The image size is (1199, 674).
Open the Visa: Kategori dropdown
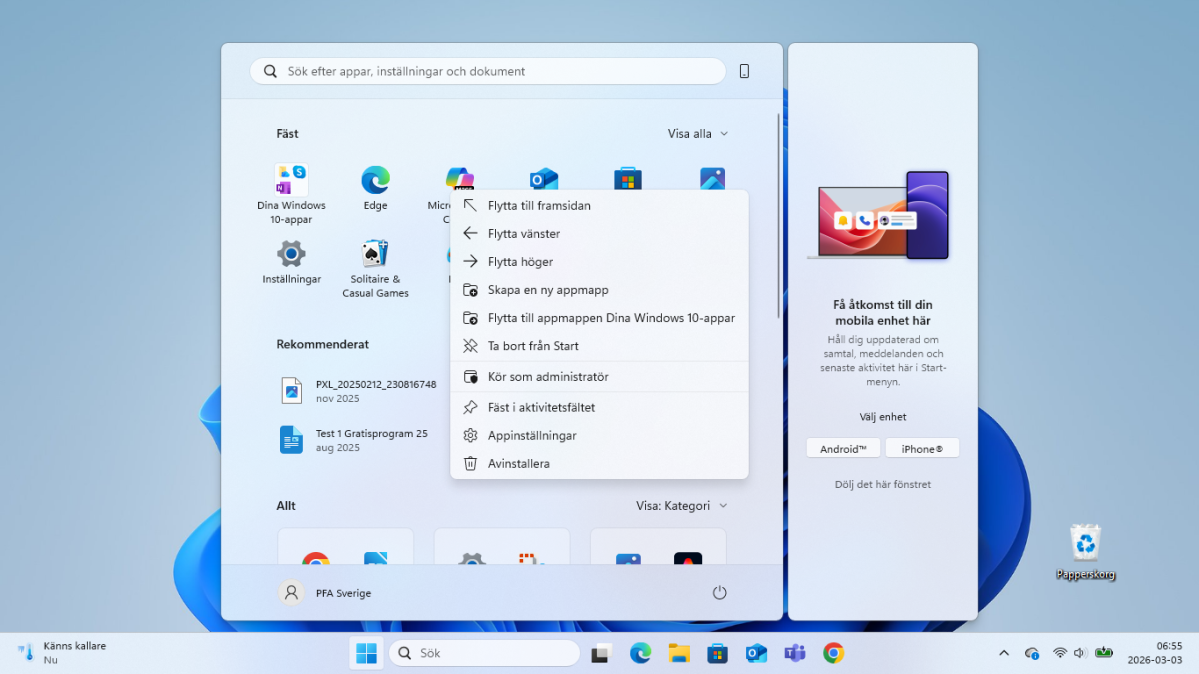(681, 506)
